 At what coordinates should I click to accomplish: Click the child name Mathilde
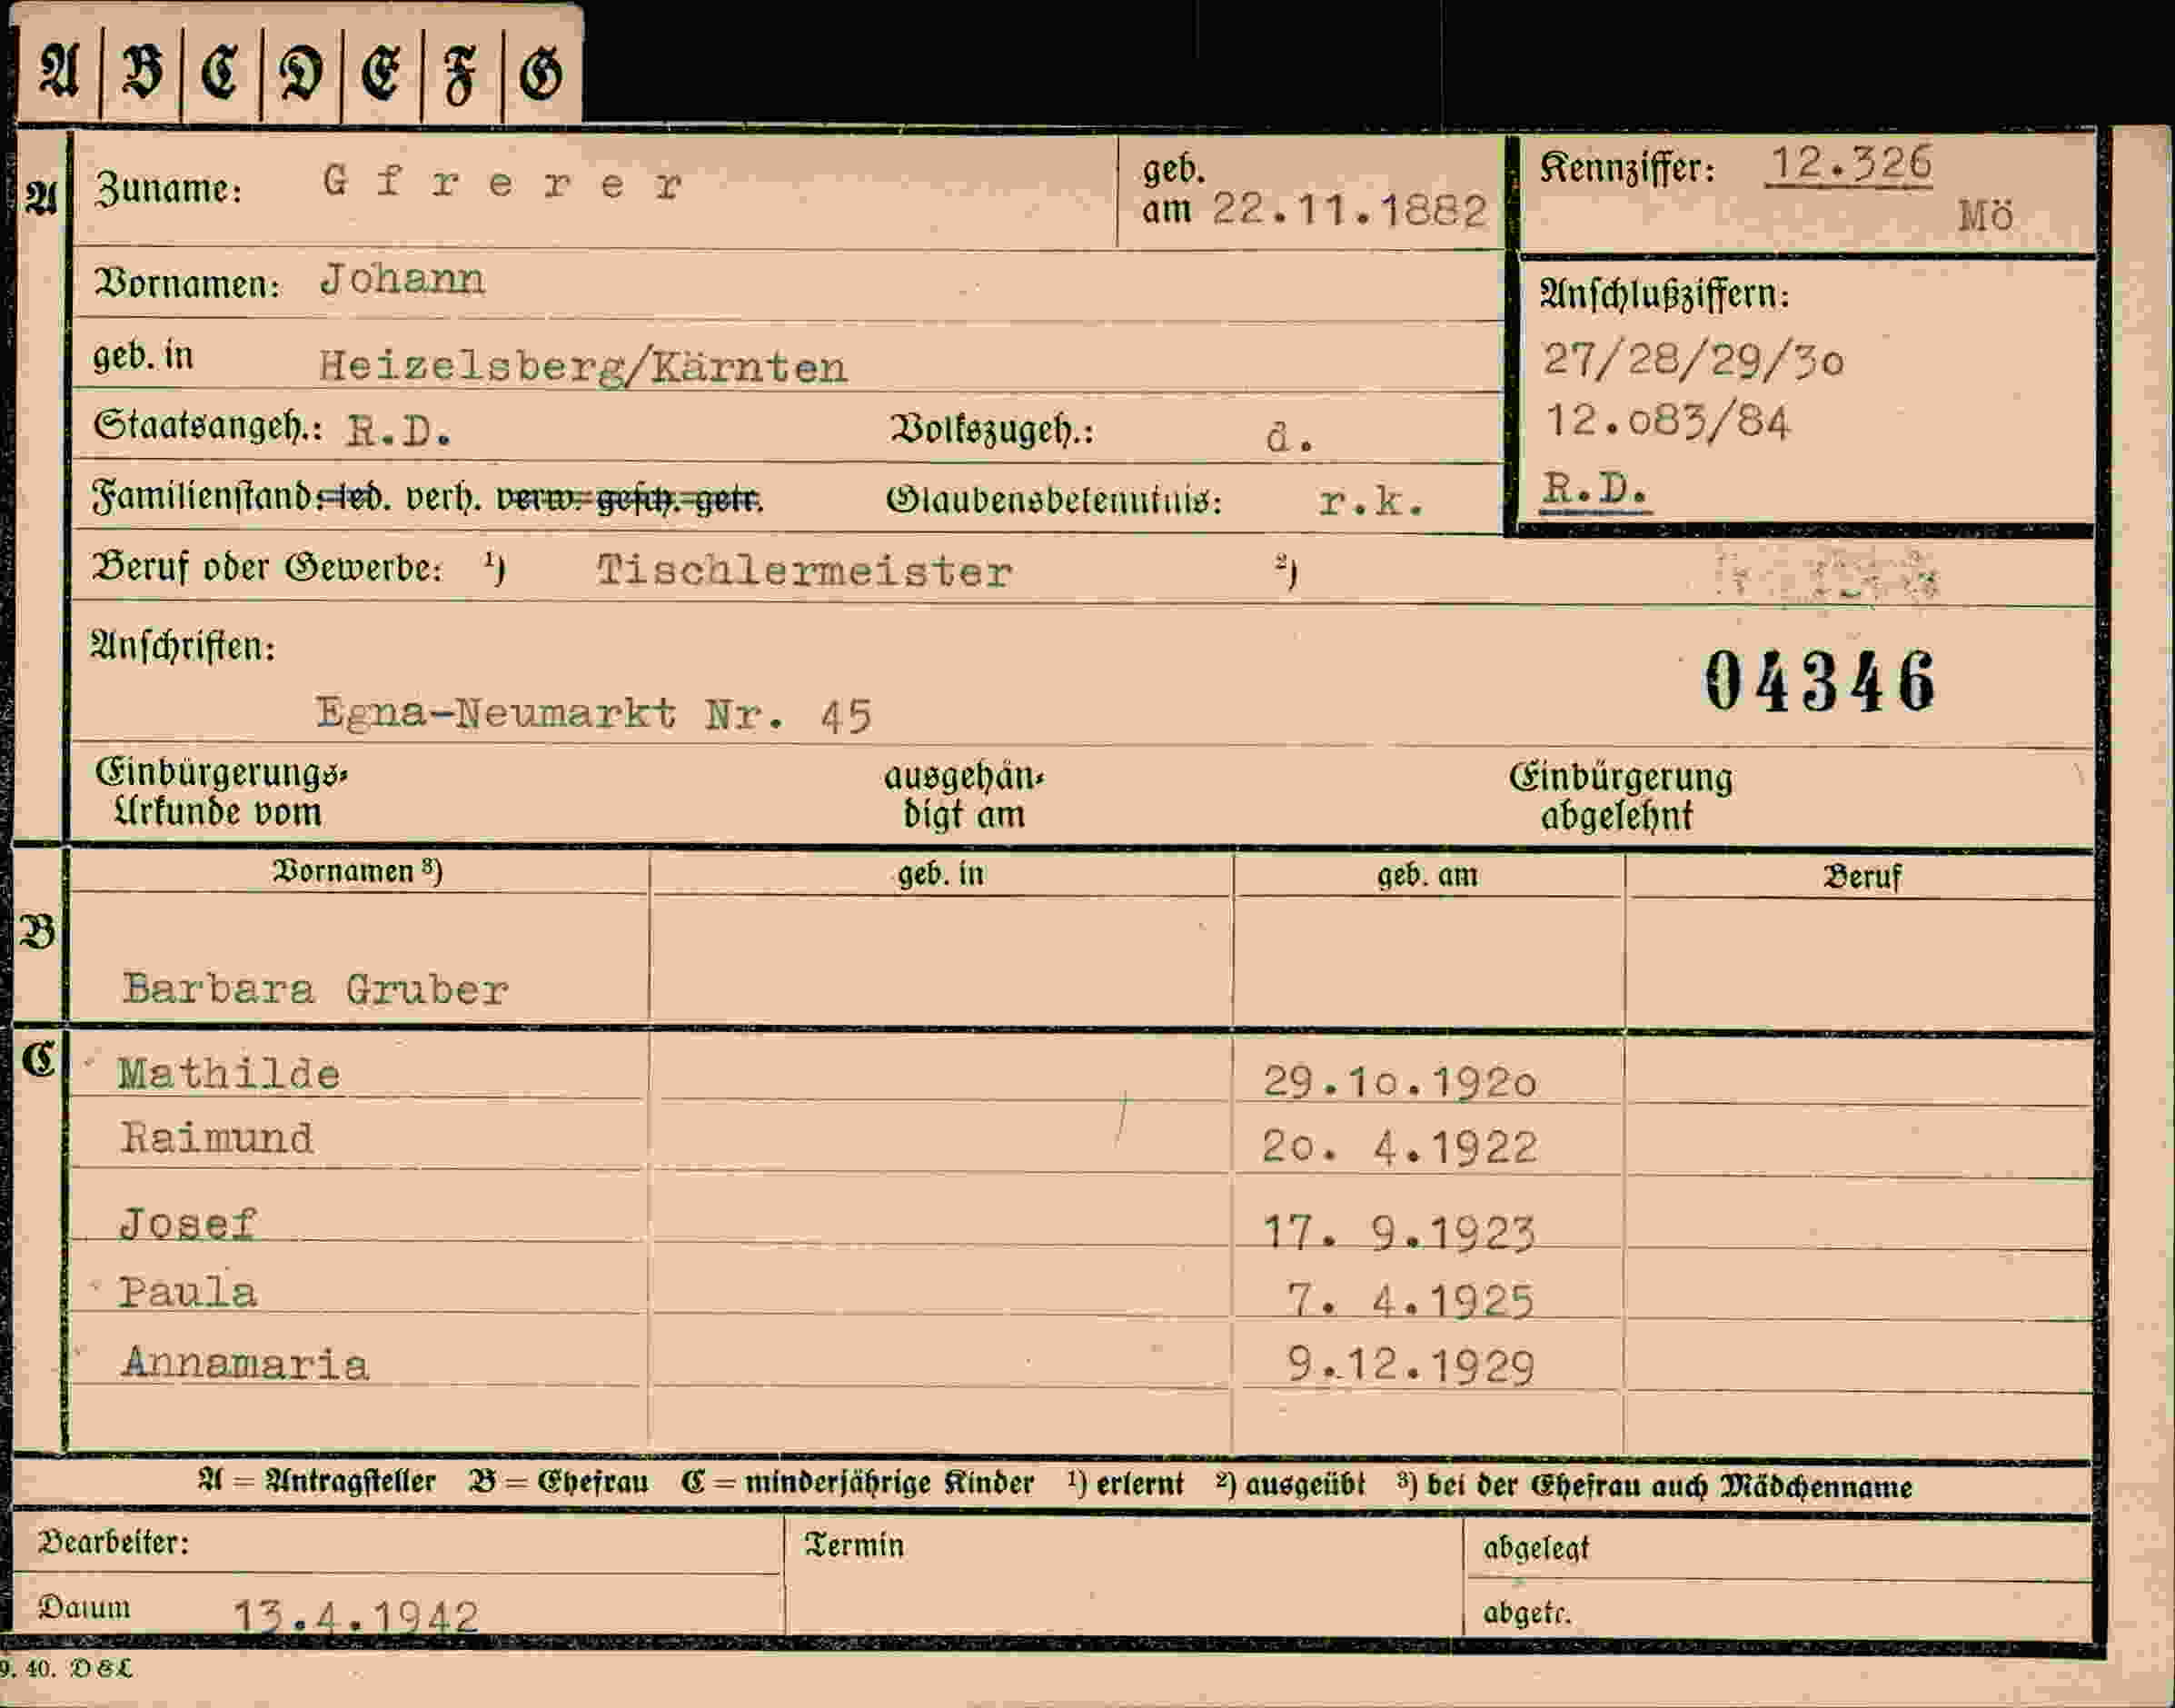(228, 1073)
